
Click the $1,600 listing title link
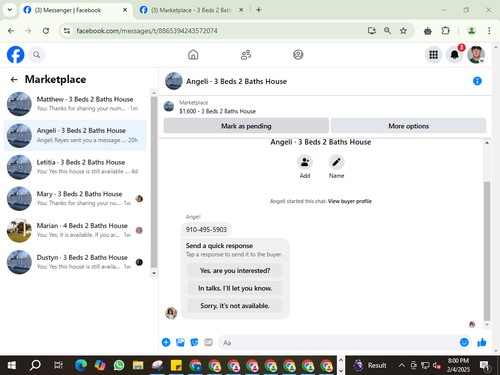217,111
